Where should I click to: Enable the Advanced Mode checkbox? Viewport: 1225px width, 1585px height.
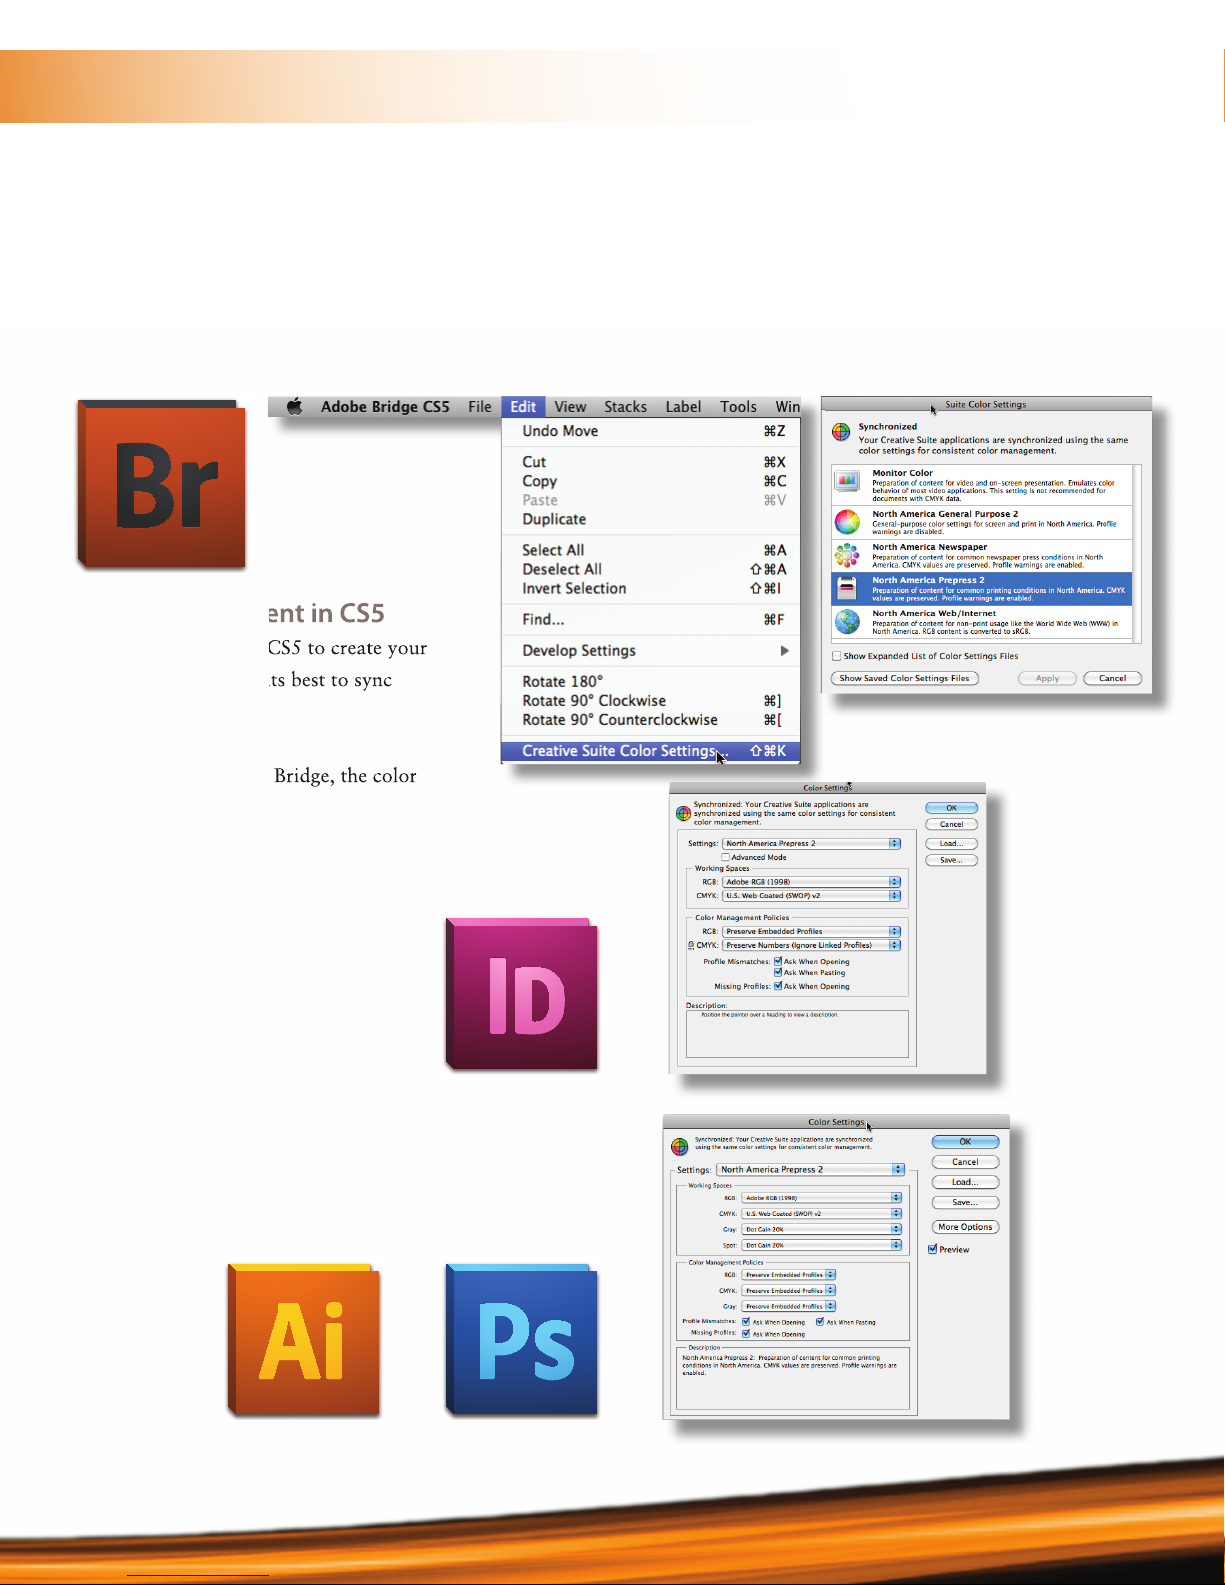click(x=726, y=857)
